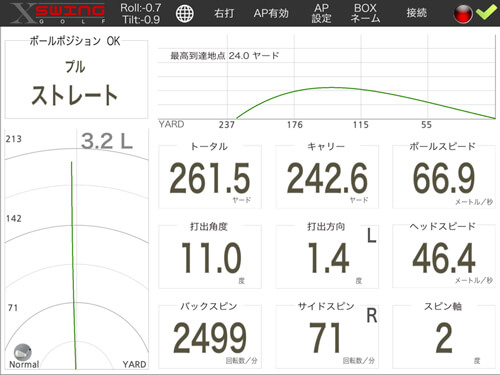Open BOX ネーム menu
Screen dimensions: 500x375
[x=365, y=13]
